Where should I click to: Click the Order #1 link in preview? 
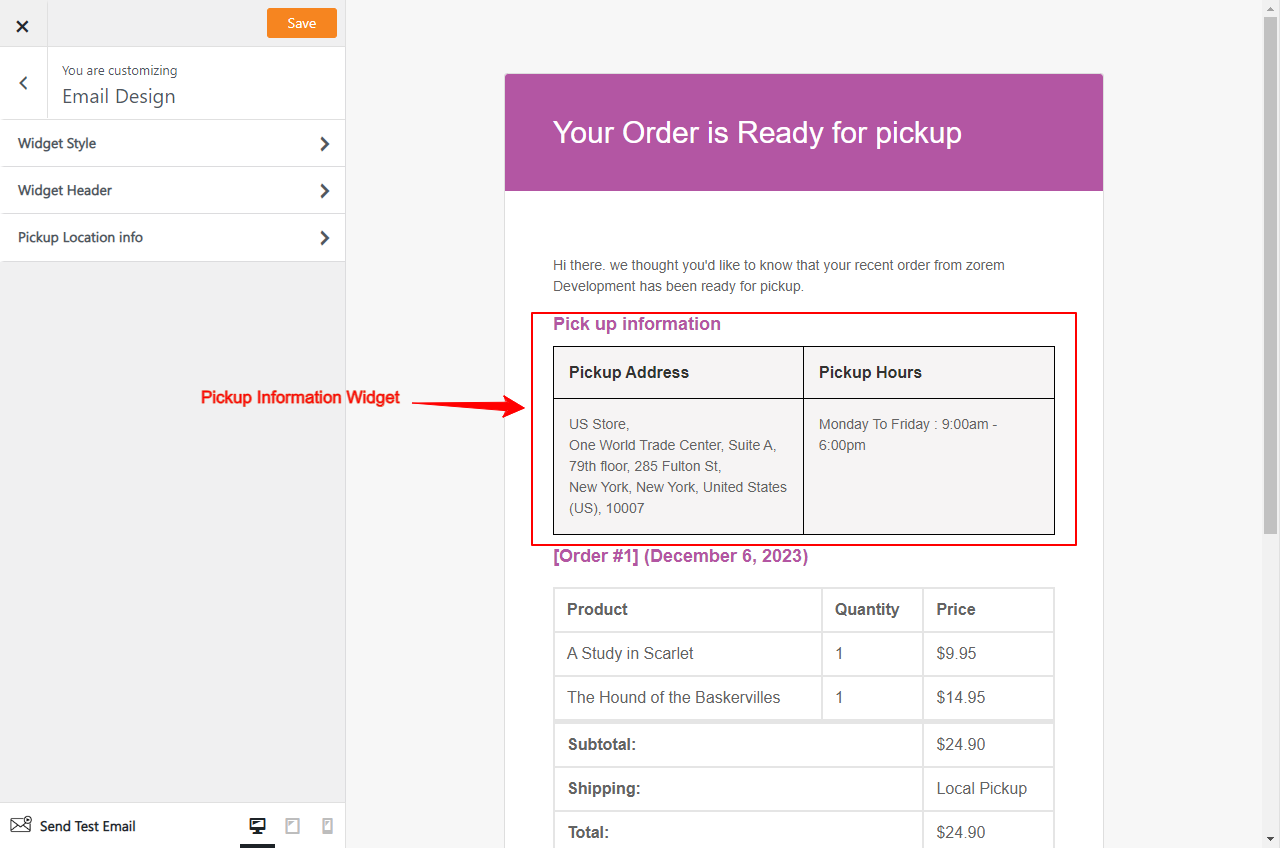(596, 556)
